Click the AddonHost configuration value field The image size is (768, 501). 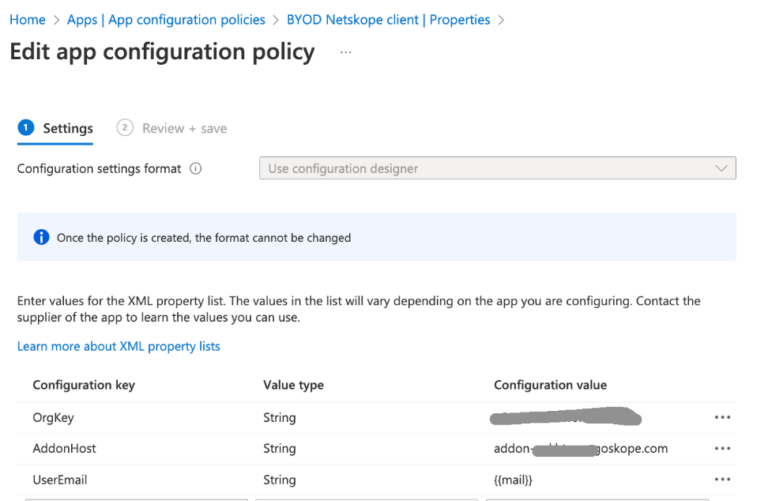tap(580, 449)
